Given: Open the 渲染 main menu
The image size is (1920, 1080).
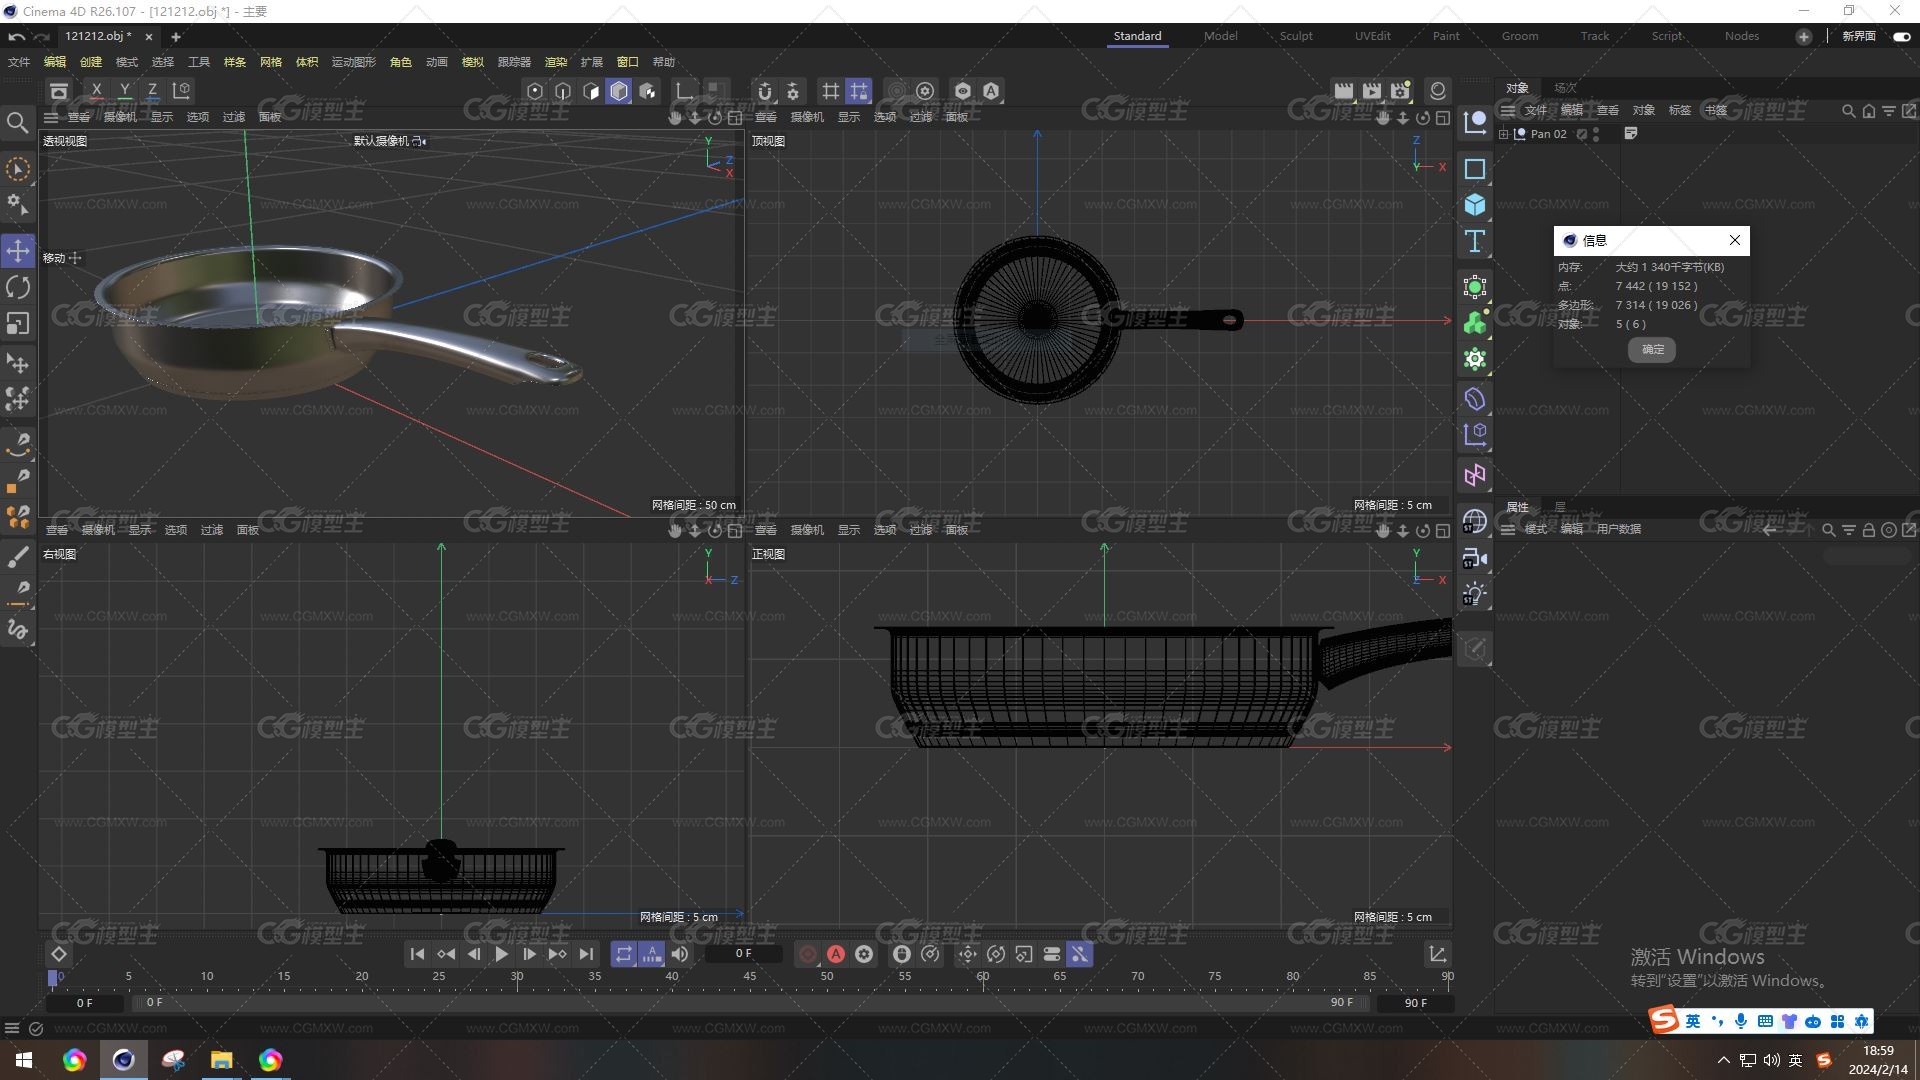Looking at the screenshot, I should 556,62.
